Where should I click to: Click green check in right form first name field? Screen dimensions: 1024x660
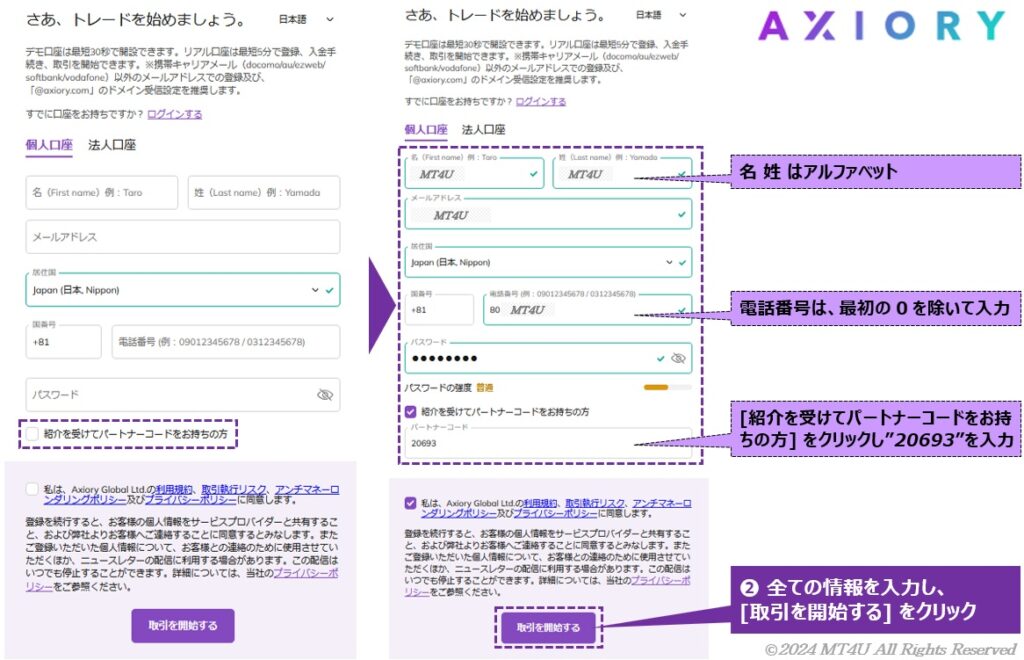[534, 174]
